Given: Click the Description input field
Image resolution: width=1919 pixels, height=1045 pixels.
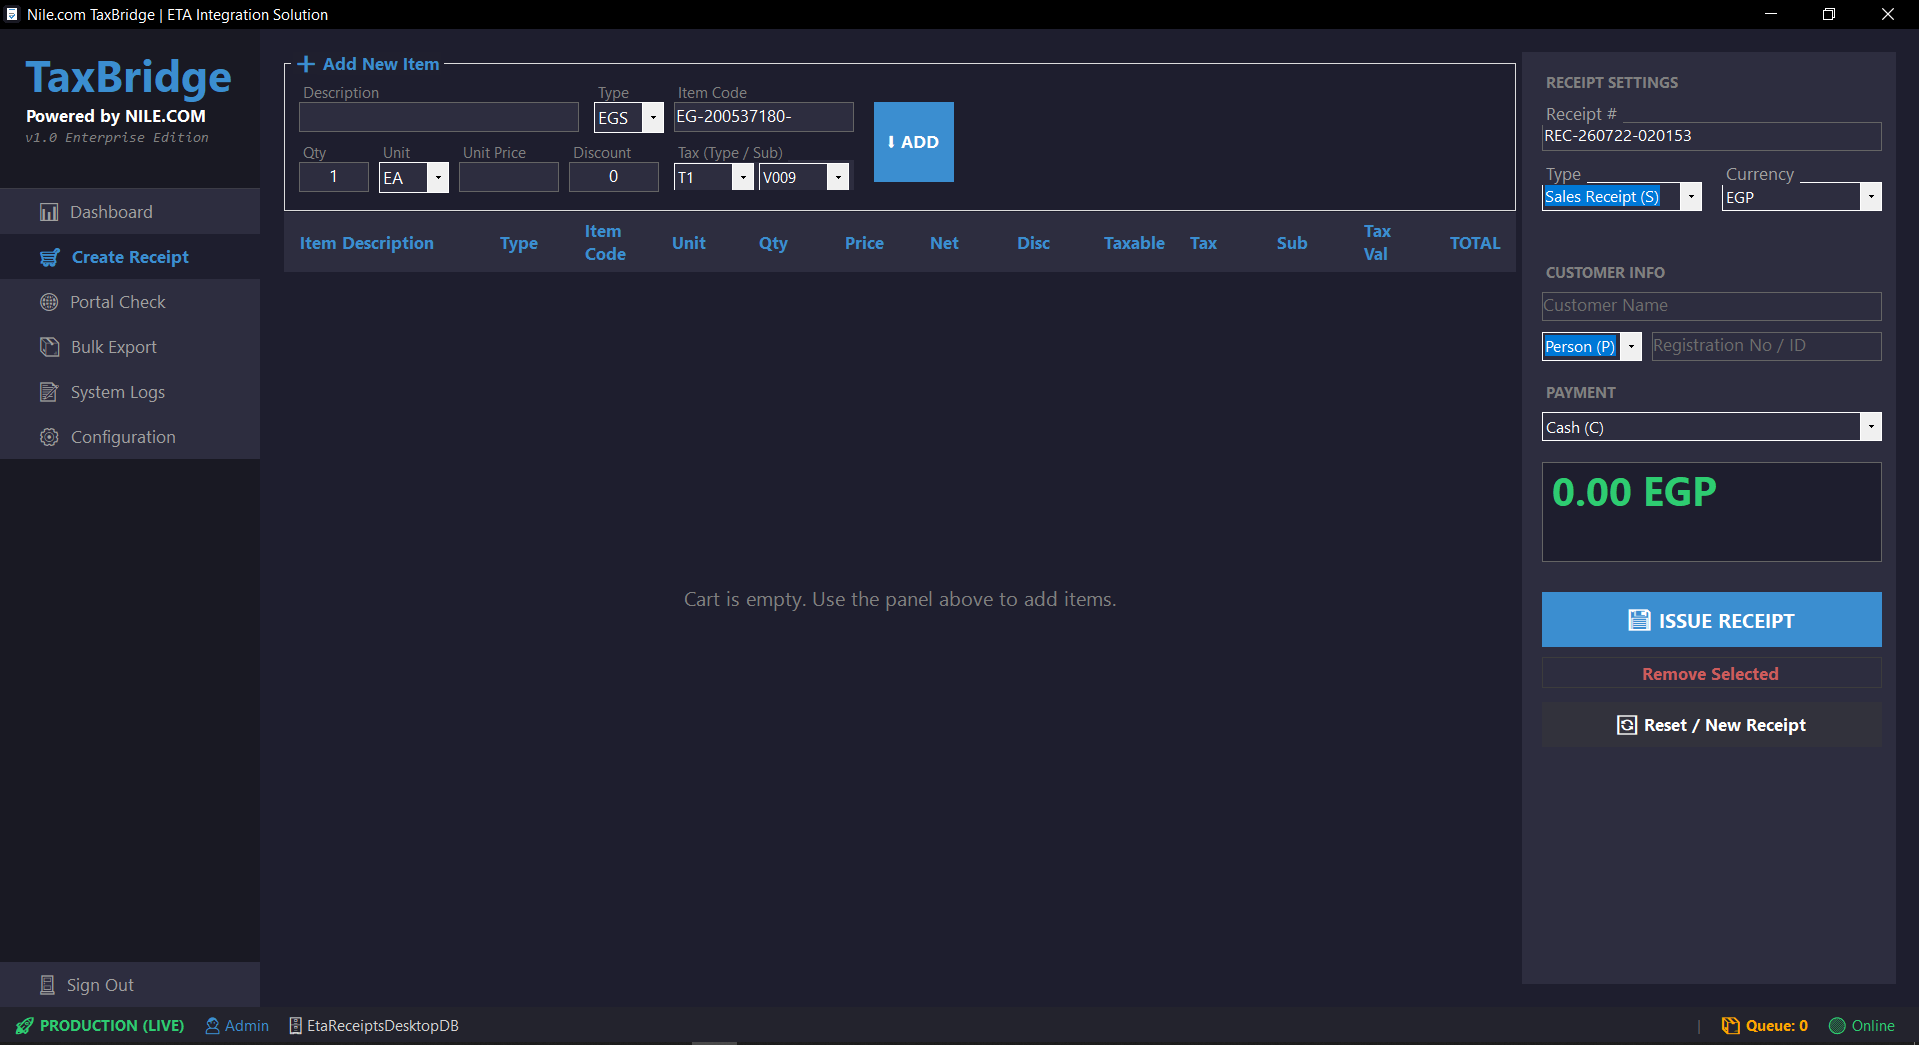Looking at the screenshot, I should click(x=439, y=117).
